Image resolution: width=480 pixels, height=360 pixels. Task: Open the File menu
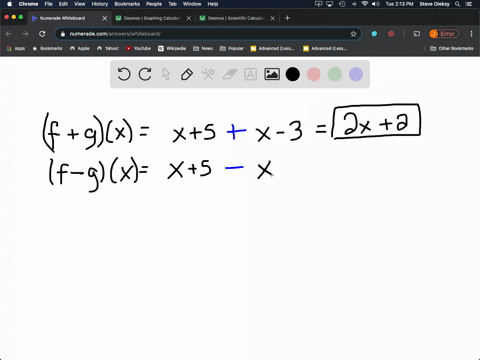pyautogui.click(x=49, y=4)
